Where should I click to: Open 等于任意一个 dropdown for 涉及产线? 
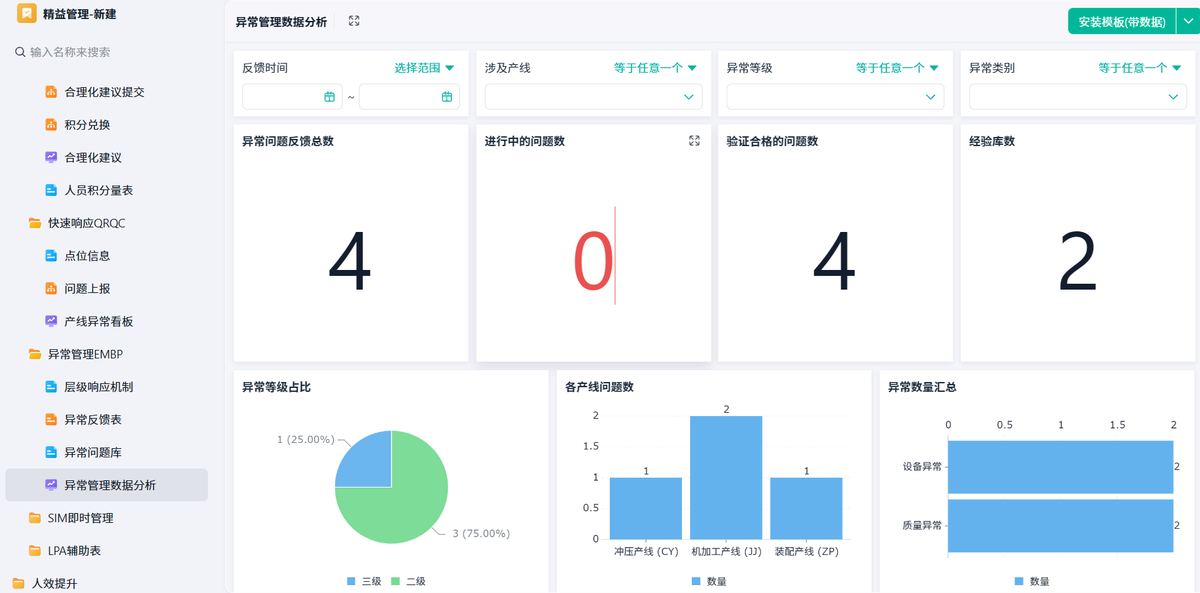pos(655,68)
